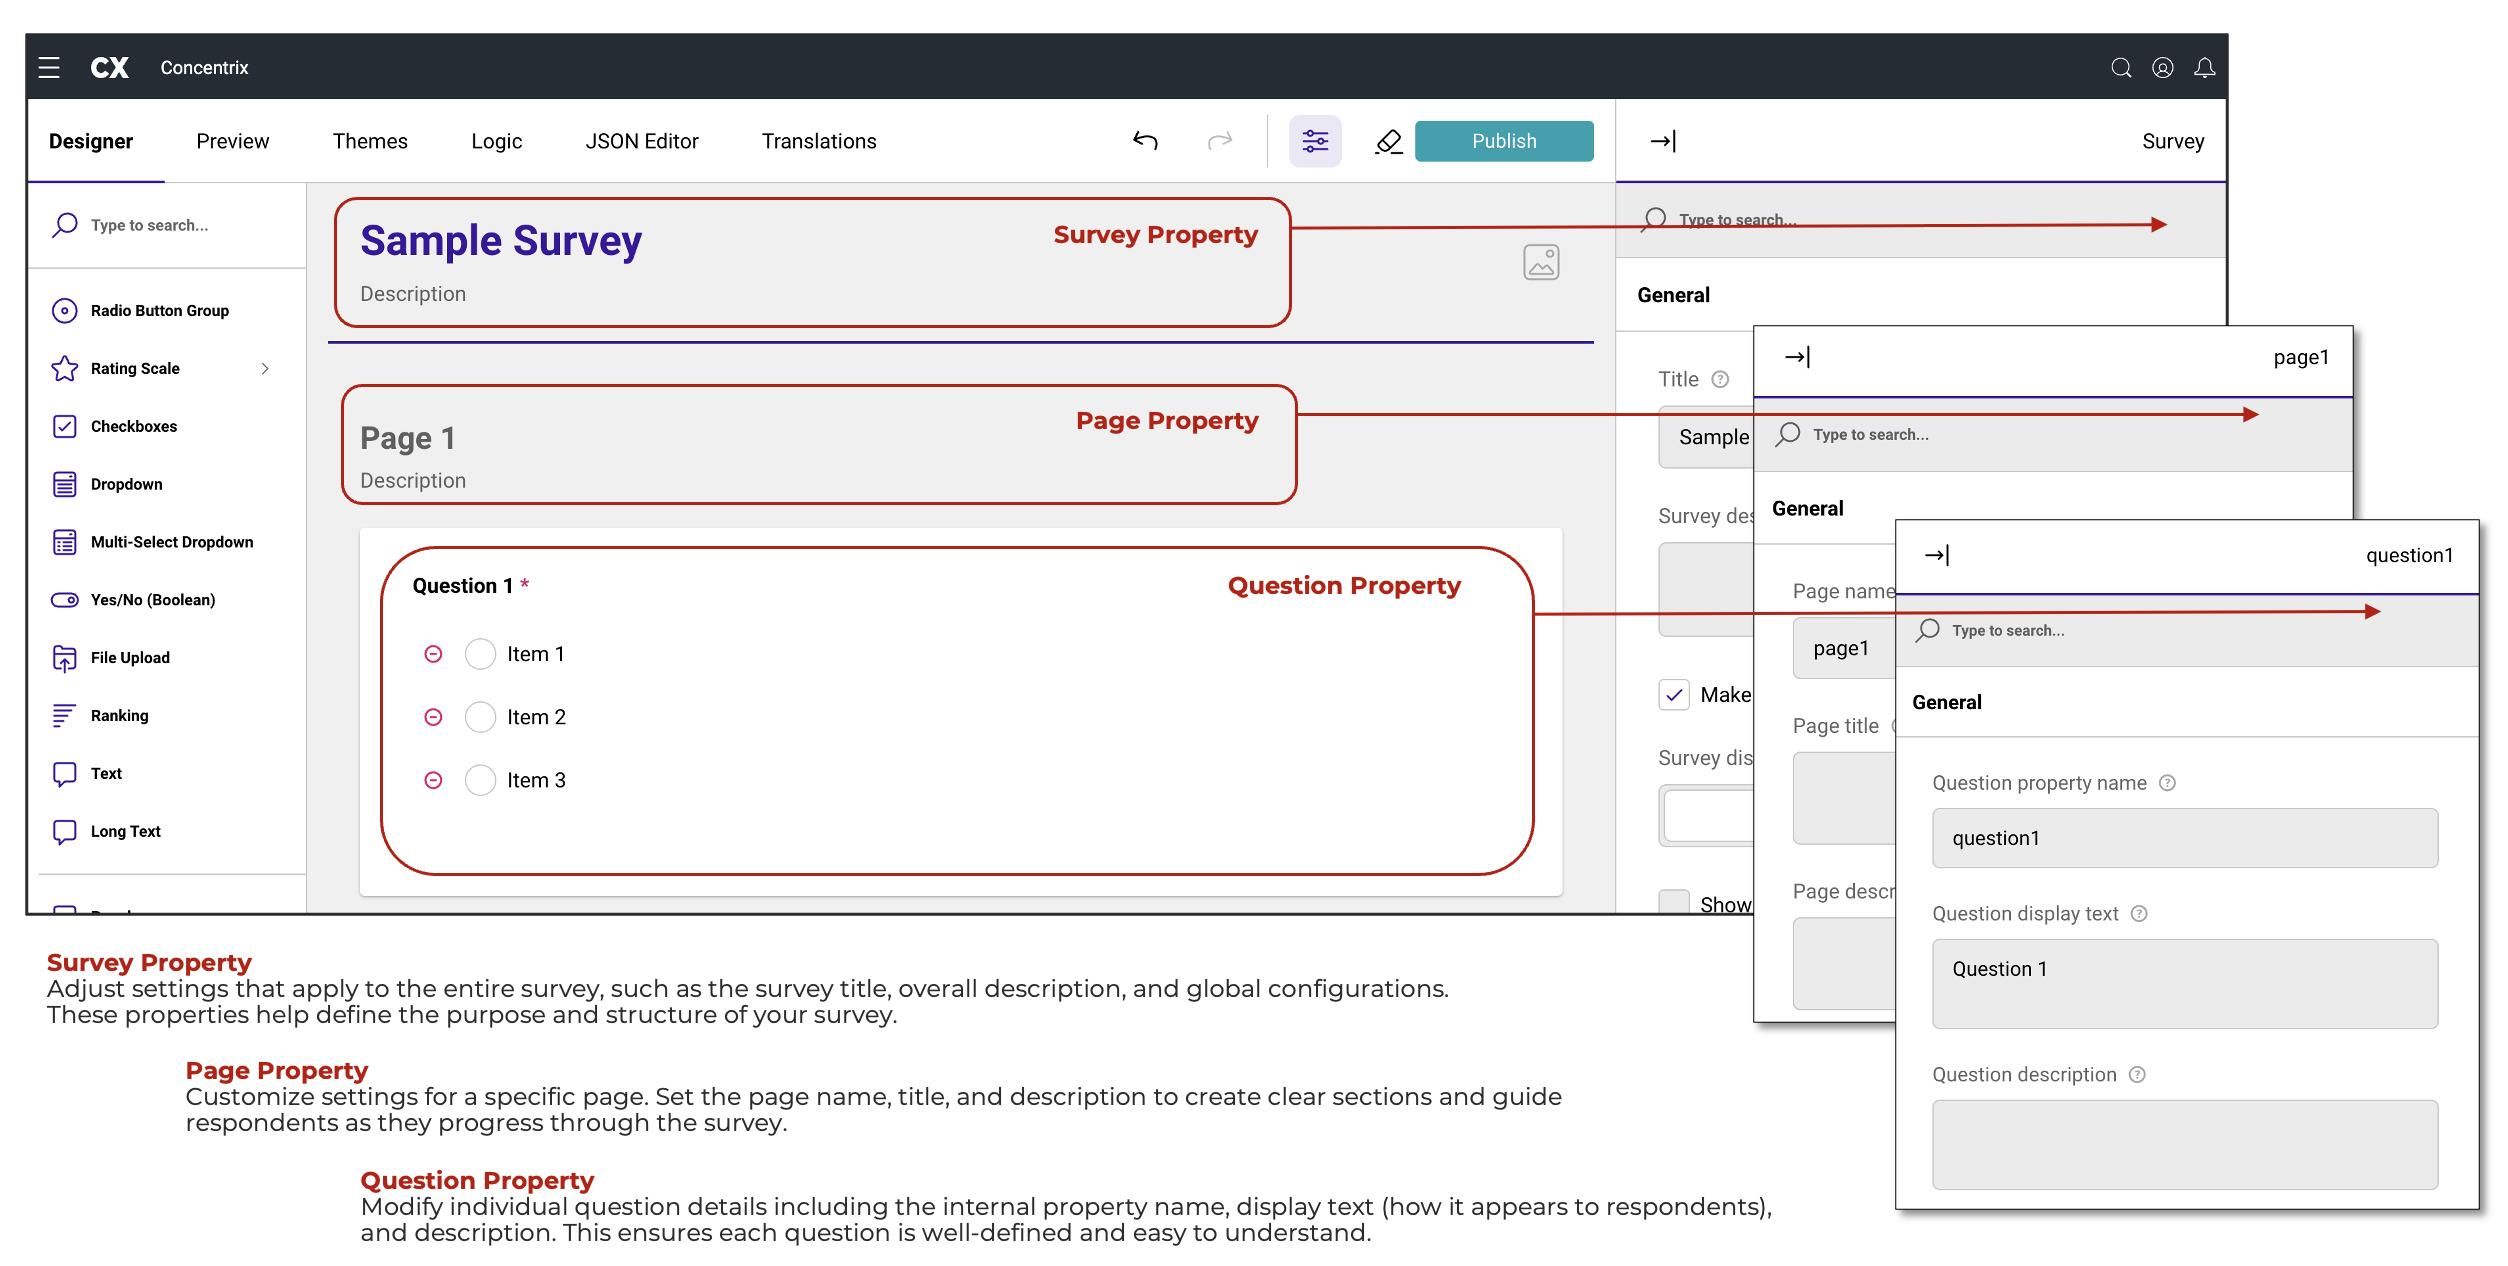Click the notification bell icon
The image size is (2508, 1266).
2204,67
